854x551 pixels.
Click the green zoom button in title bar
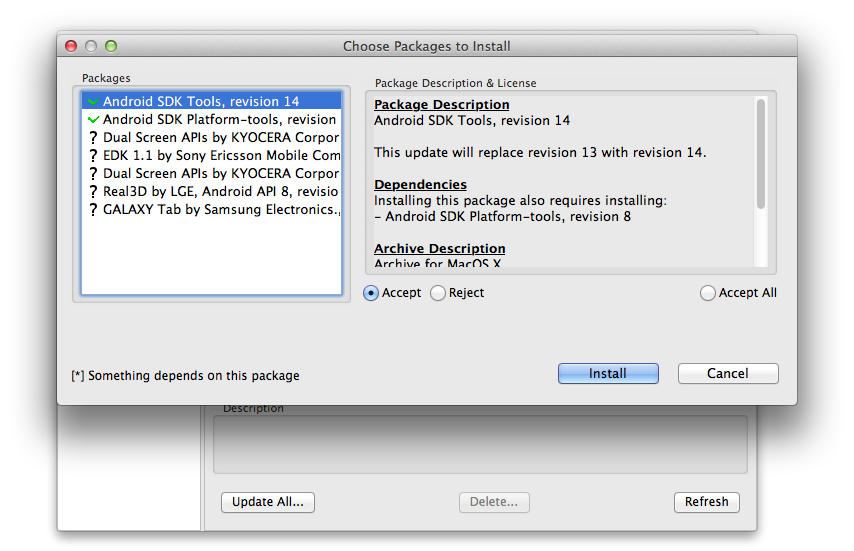(x=111, y=46)
